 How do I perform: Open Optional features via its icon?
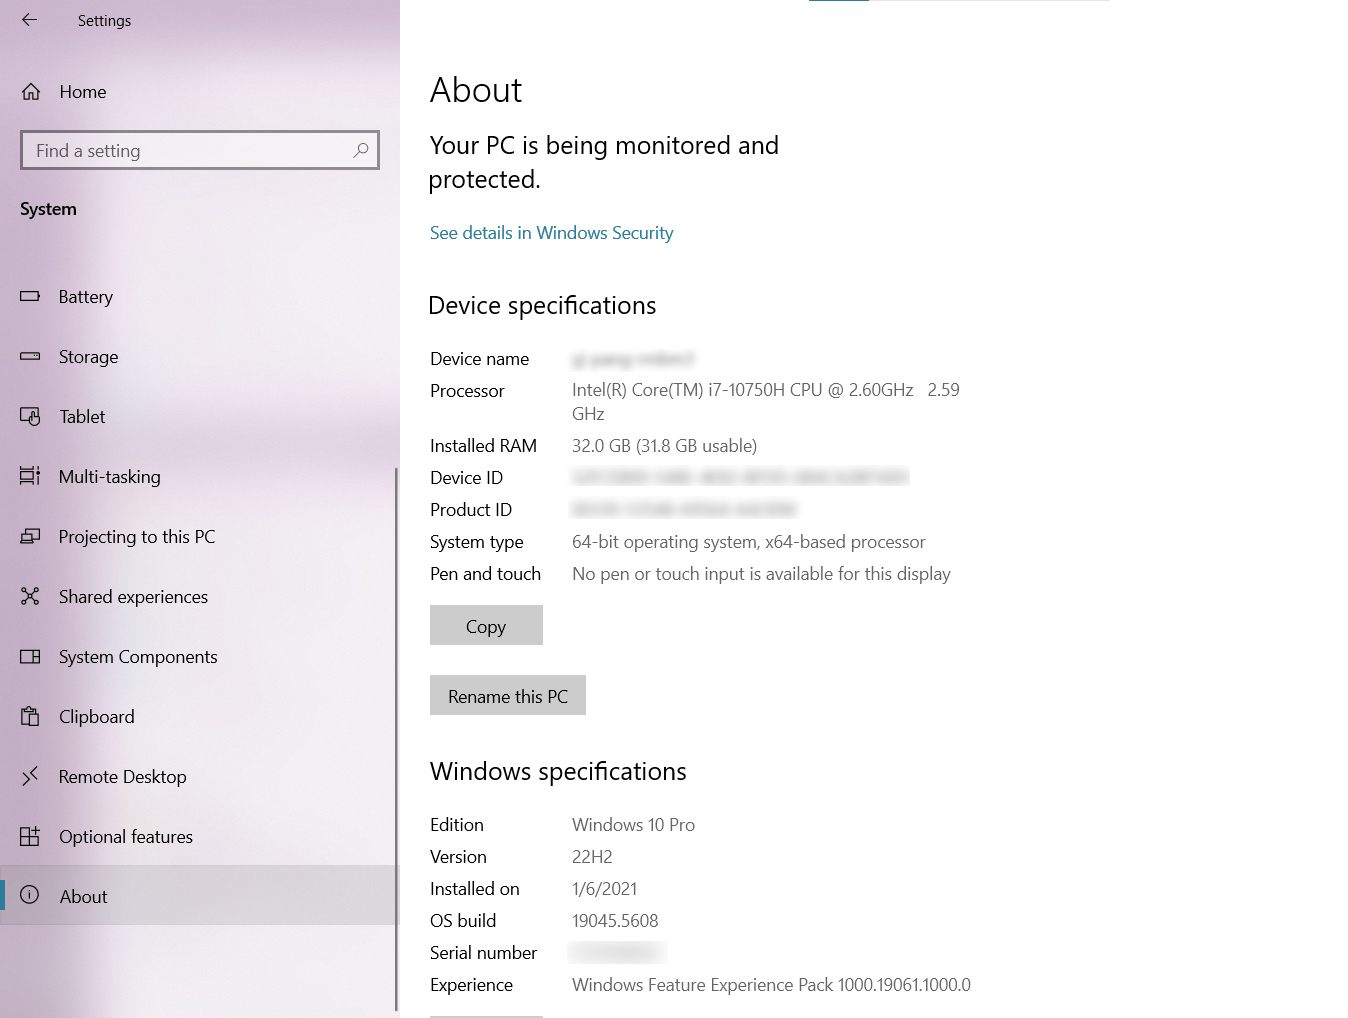click(x=31, y=836)
